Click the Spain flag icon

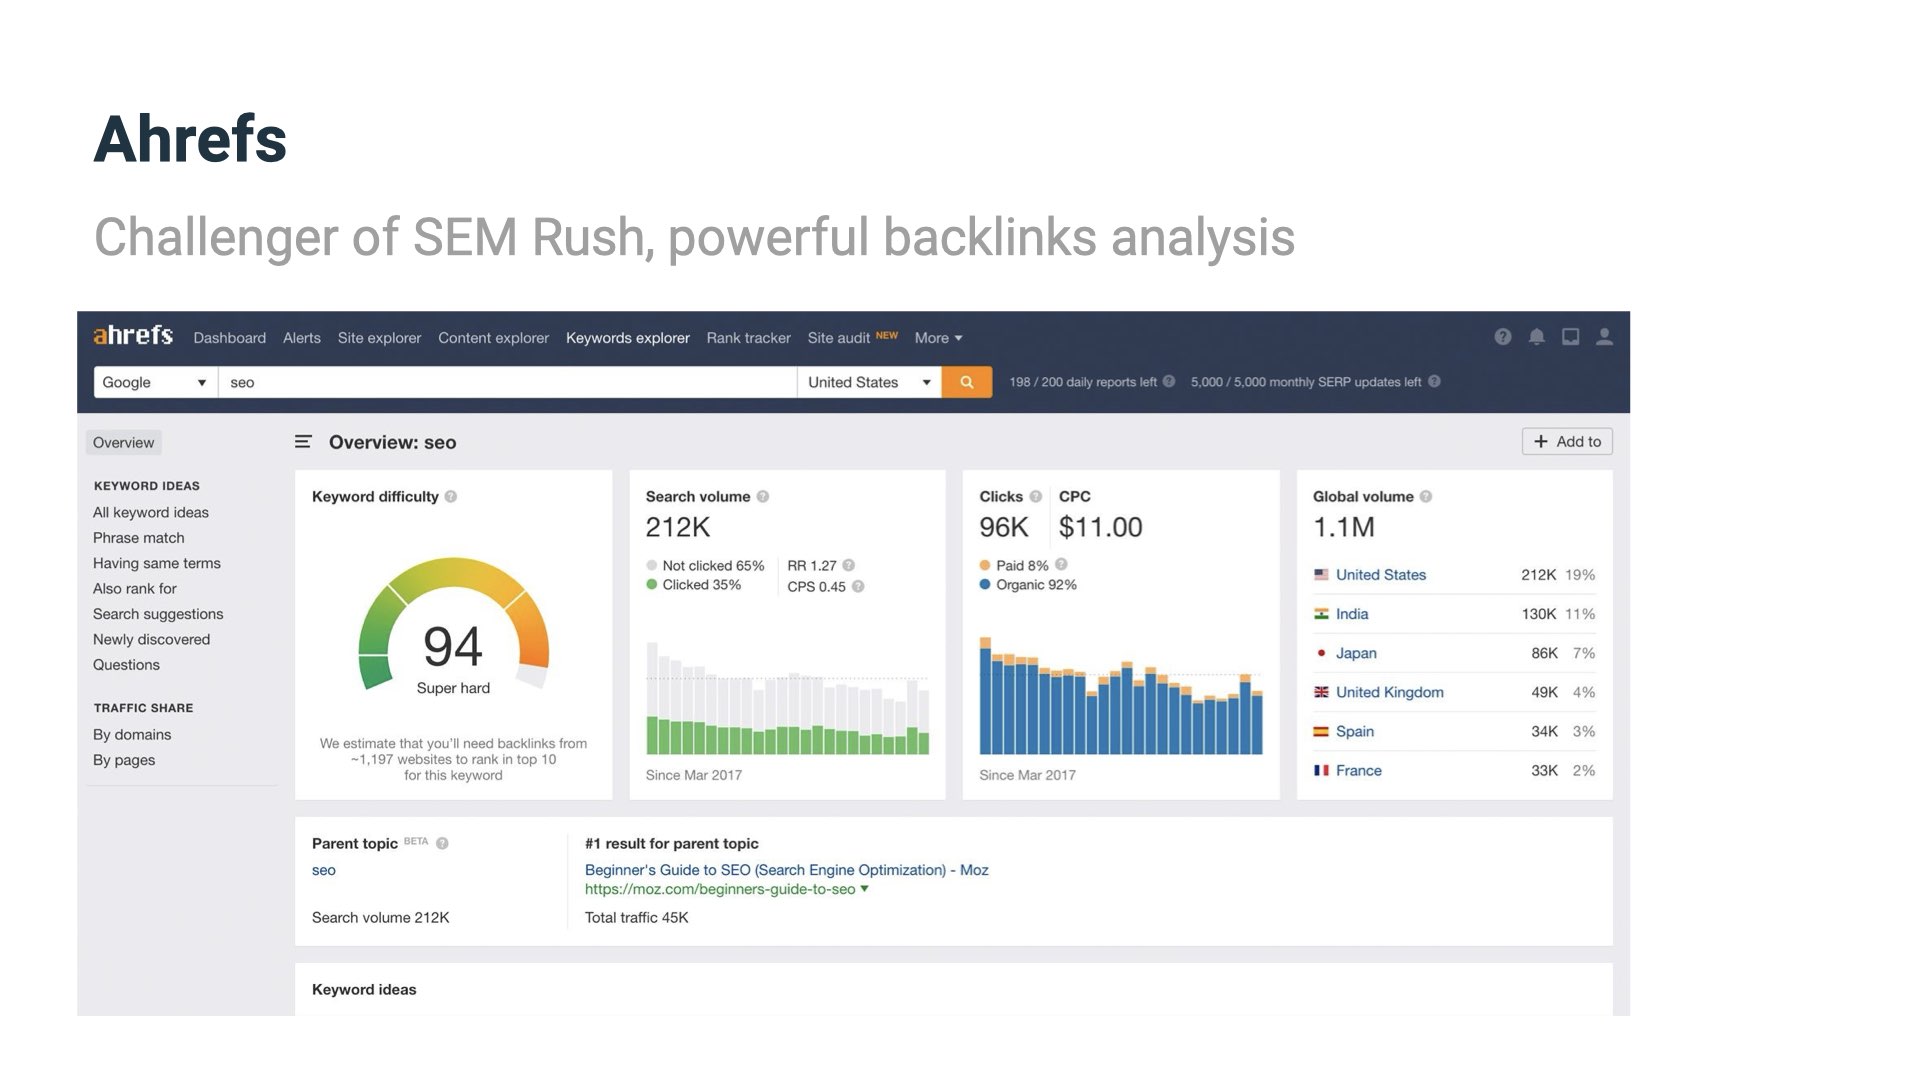[1321, 731]
